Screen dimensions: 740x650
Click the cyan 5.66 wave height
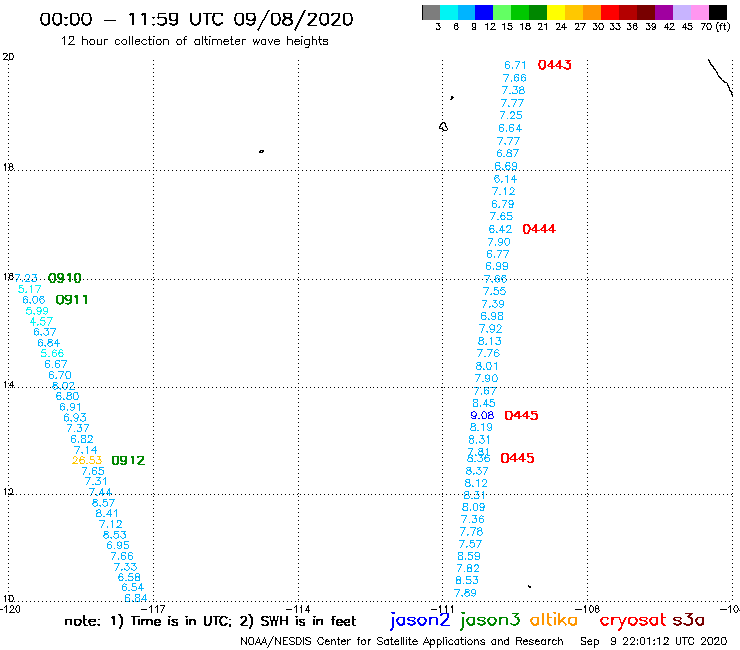[x=52, y=354]
